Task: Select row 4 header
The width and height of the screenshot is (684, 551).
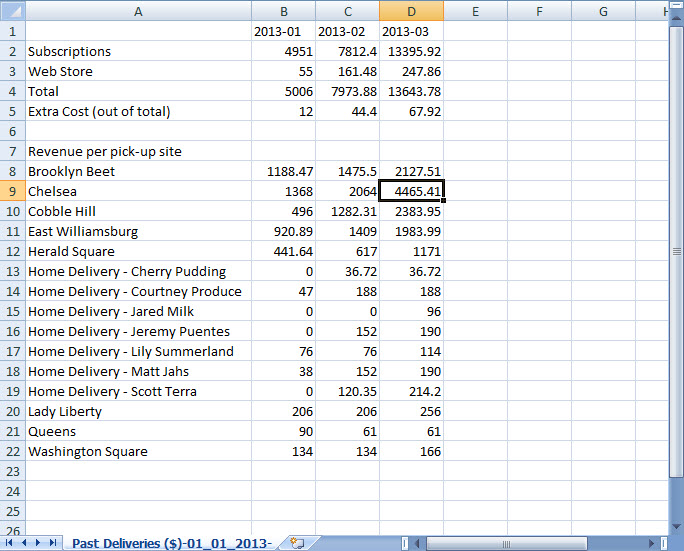Action: click(x=13, y=91)
